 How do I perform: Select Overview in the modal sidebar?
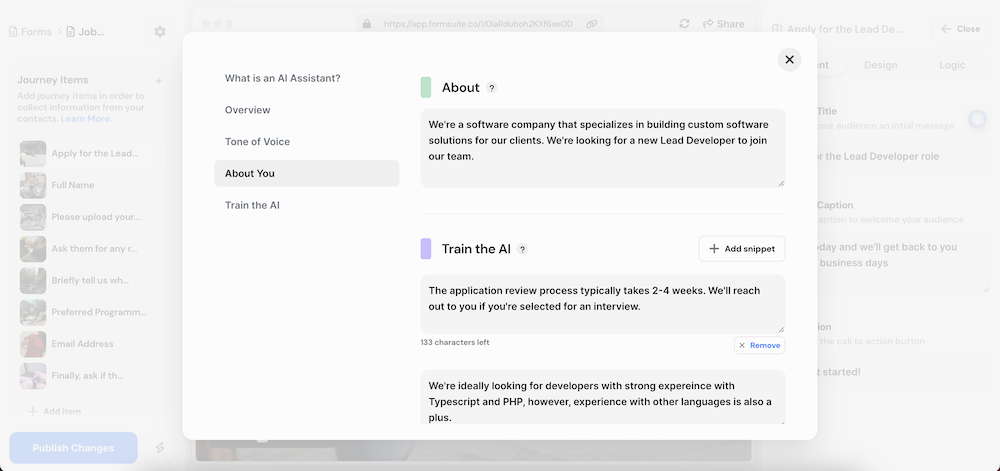248,110
